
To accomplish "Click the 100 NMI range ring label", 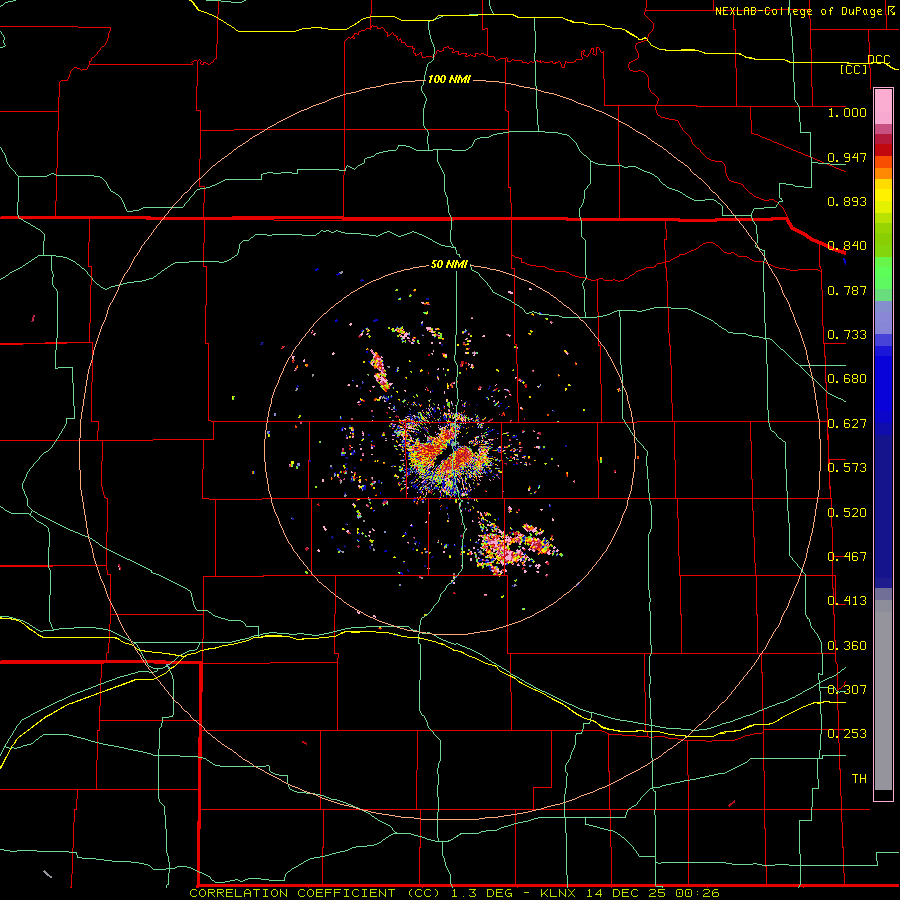I will click(x=449, y=79).
